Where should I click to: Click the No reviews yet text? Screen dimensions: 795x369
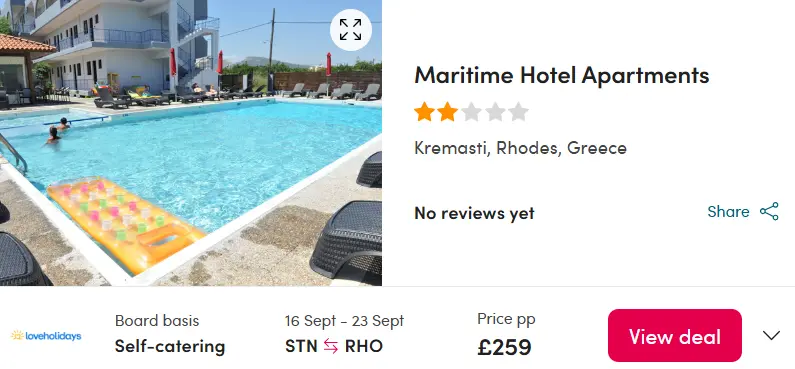474,213
